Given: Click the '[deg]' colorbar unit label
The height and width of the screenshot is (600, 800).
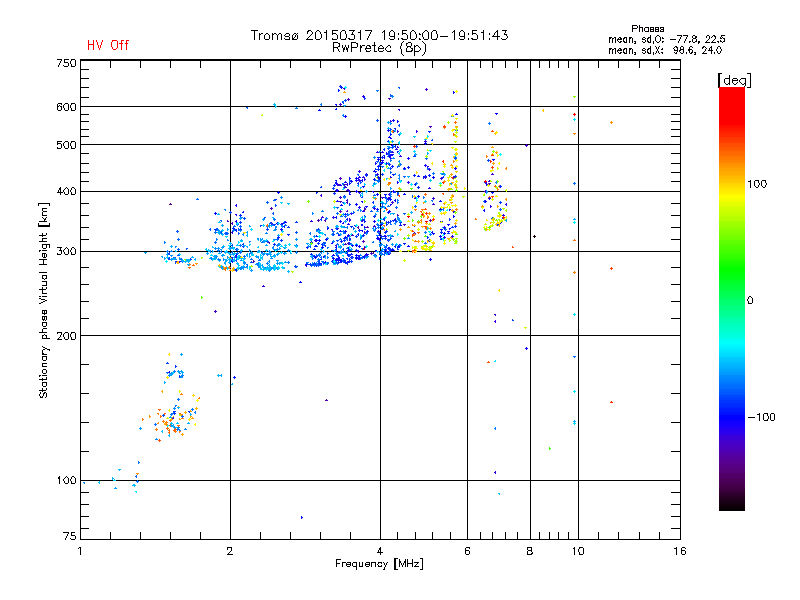Looking at the screenshot, I should [734, 80].
